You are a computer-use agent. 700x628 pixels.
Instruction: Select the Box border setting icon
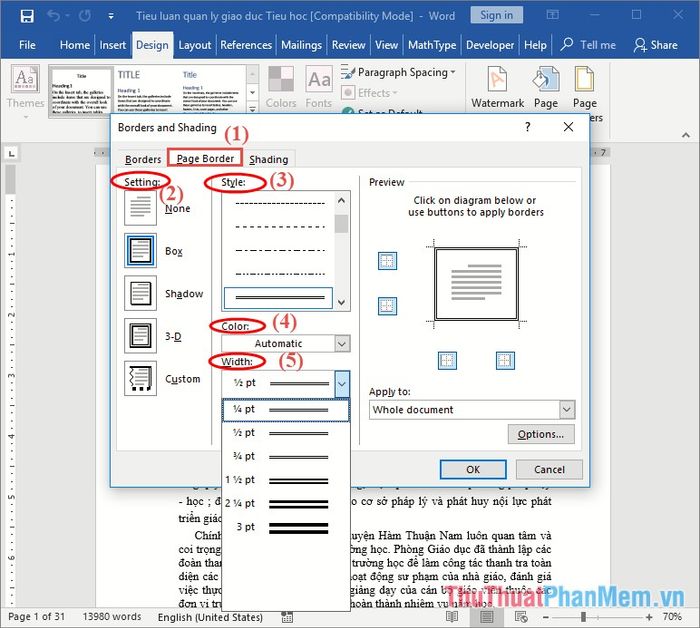click(140, 250)
